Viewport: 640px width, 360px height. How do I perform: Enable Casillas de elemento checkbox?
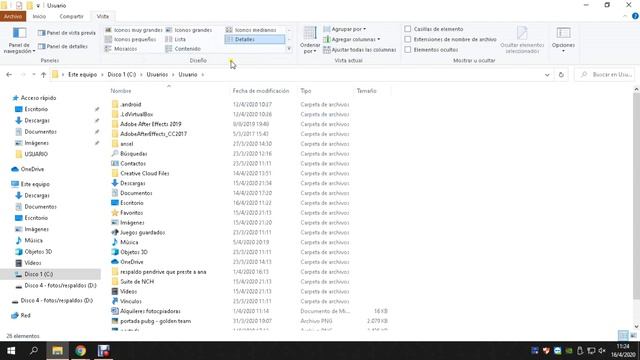pos(407,29)
